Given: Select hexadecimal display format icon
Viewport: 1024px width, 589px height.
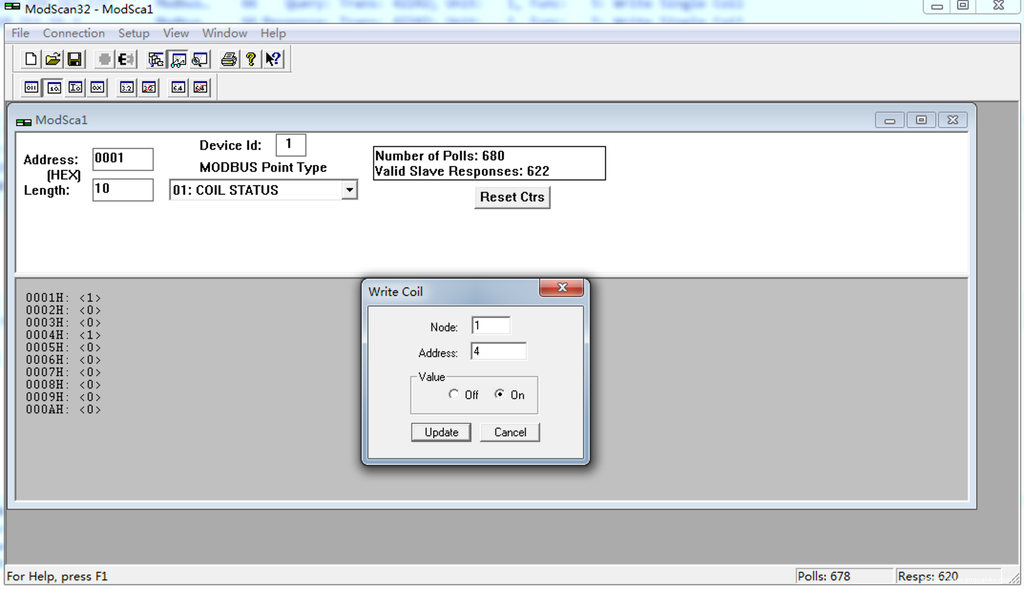Looking at the screenshot, I should pyautogui.click(x=97, y=88).
